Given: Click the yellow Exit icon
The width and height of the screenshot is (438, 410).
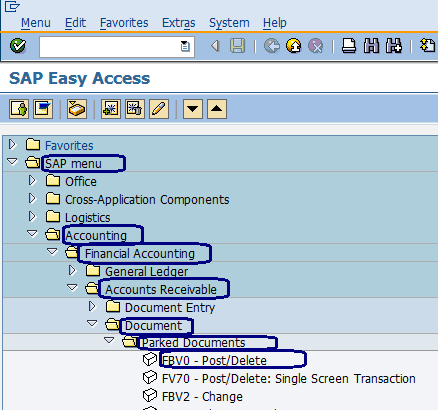Looking at the screenshot, I should pos(294,46).
